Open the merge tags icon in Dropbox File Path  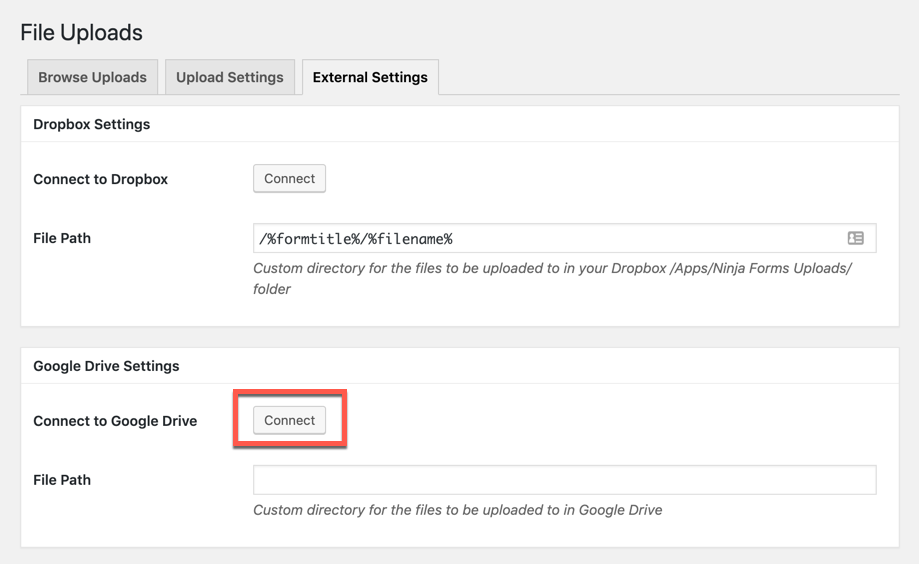tap(855, 238)
